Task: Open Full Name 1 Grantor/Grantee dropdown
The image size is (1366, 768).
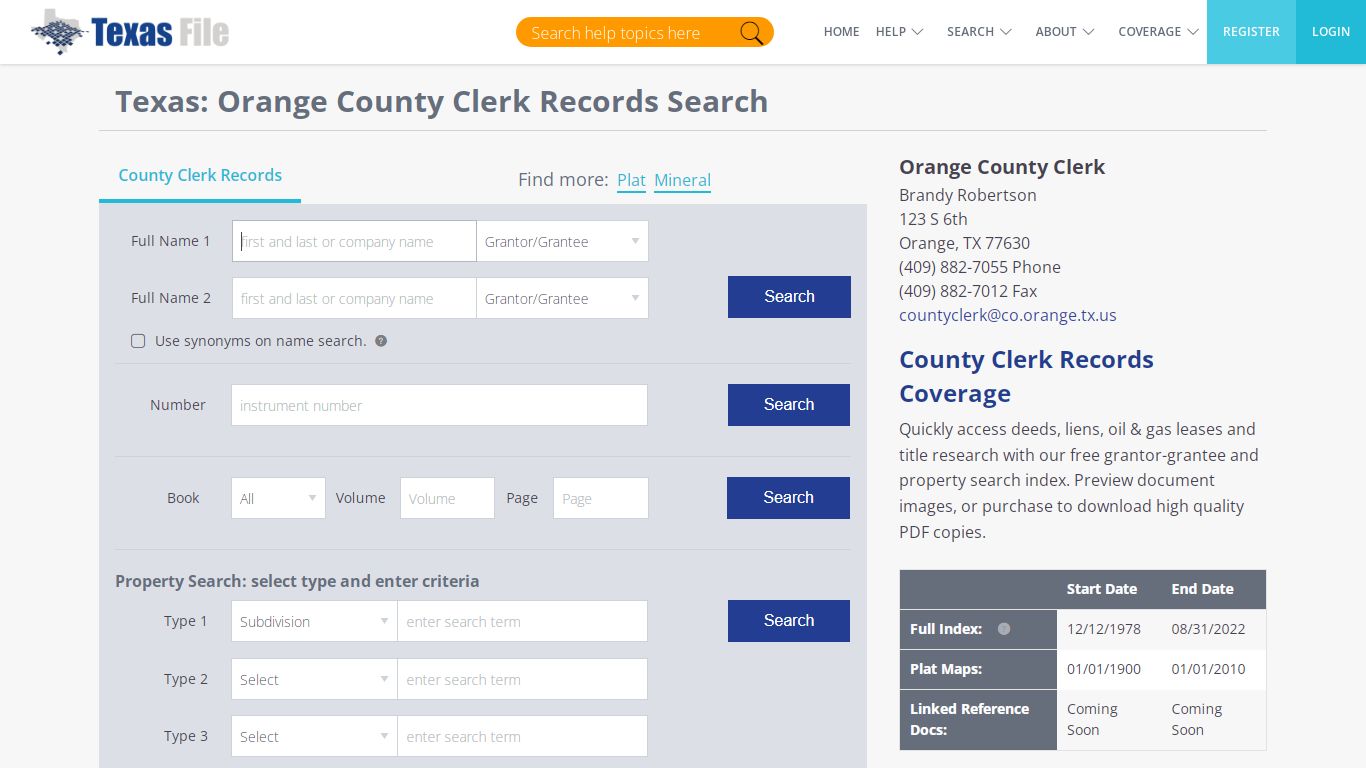Action: (x=563, y=241)
